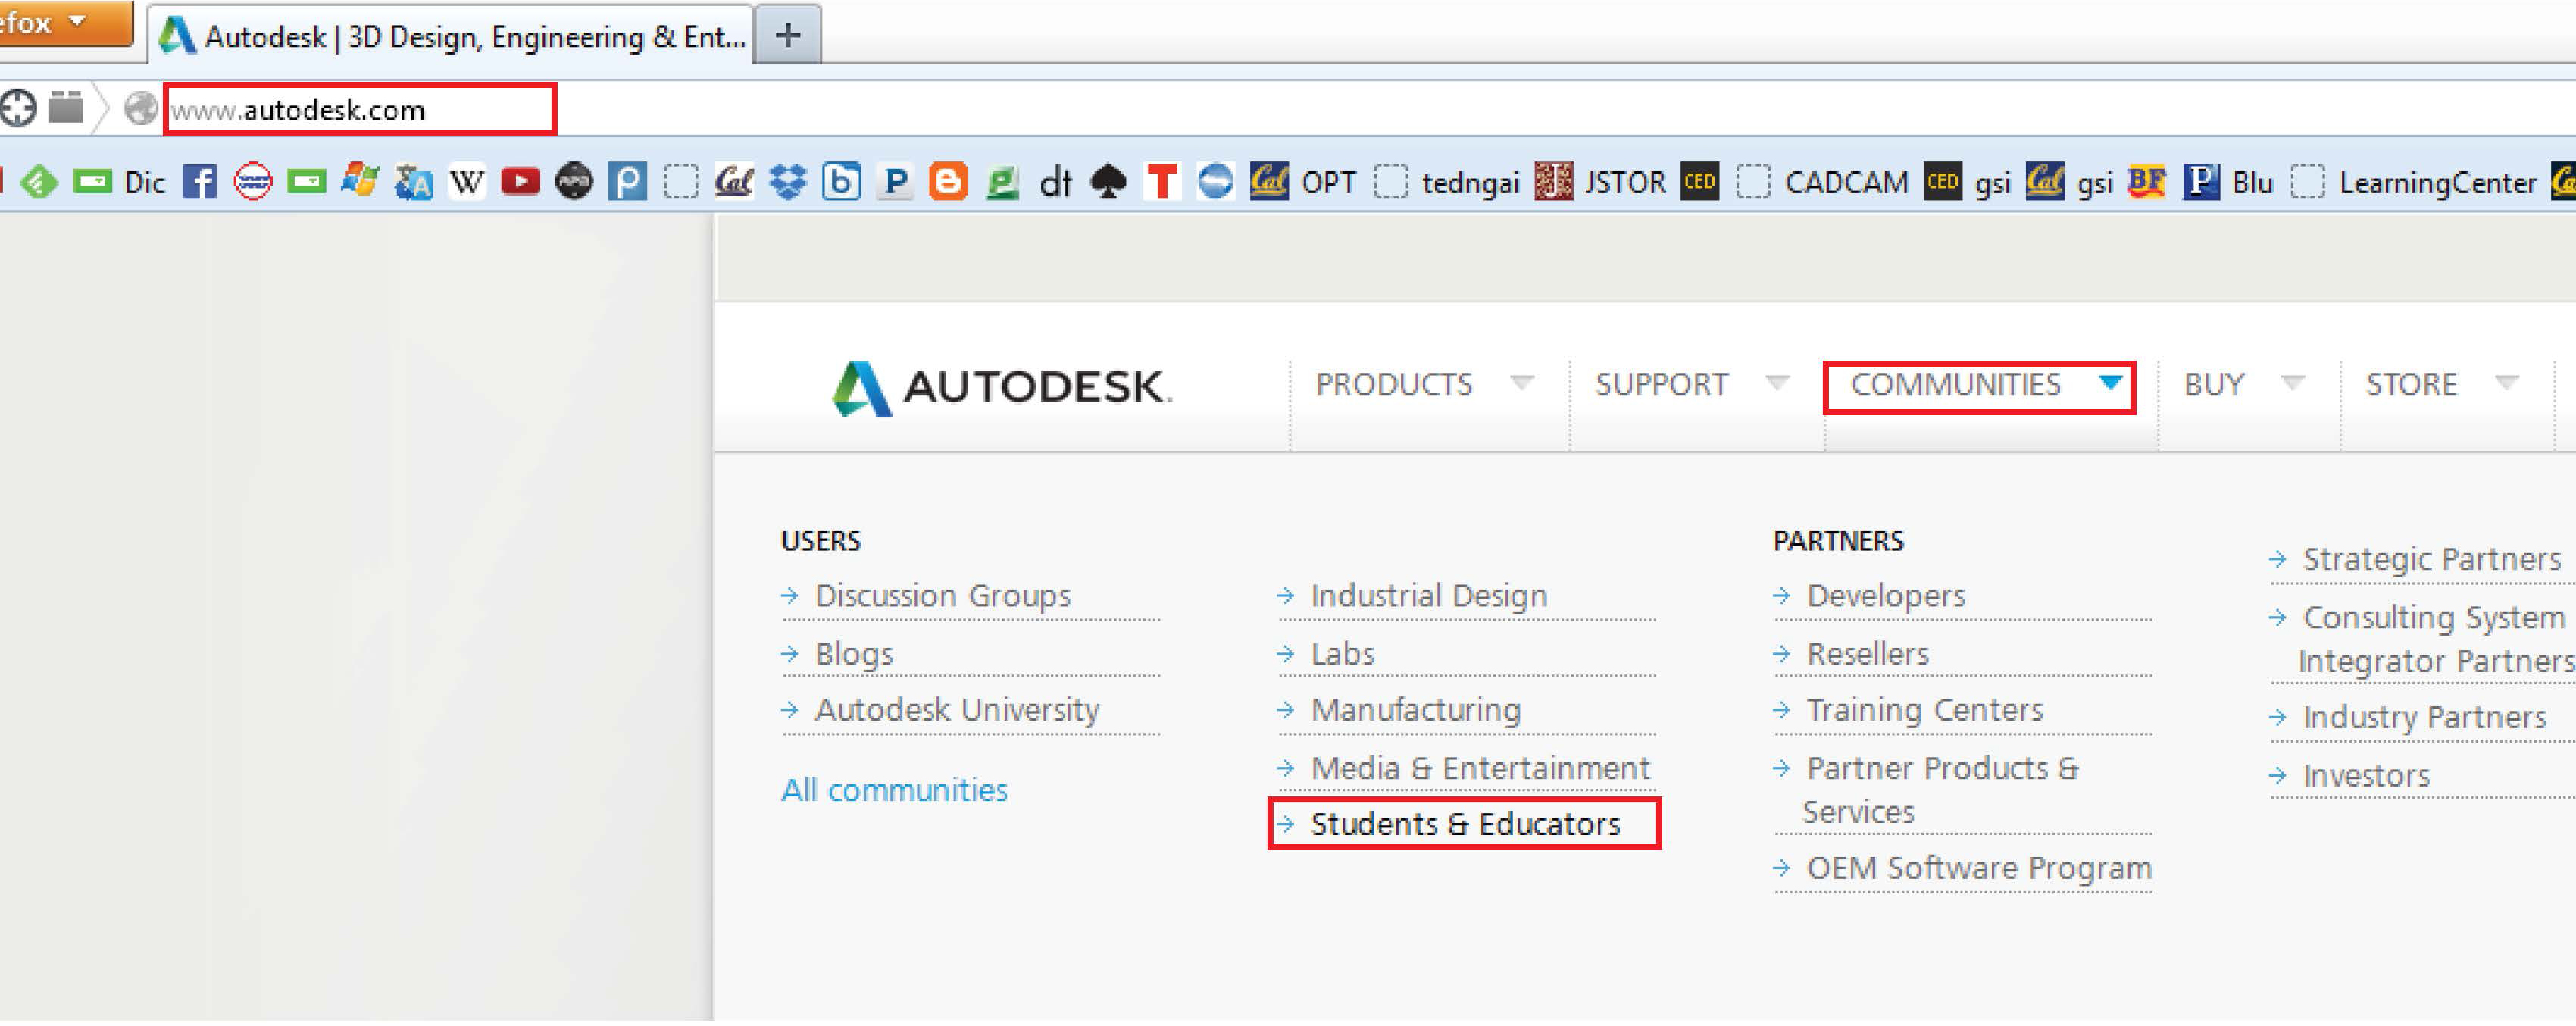2576x1026 pixels.
Task: Open the CADCAM bookmark
Action: [x=1822, y=183]
